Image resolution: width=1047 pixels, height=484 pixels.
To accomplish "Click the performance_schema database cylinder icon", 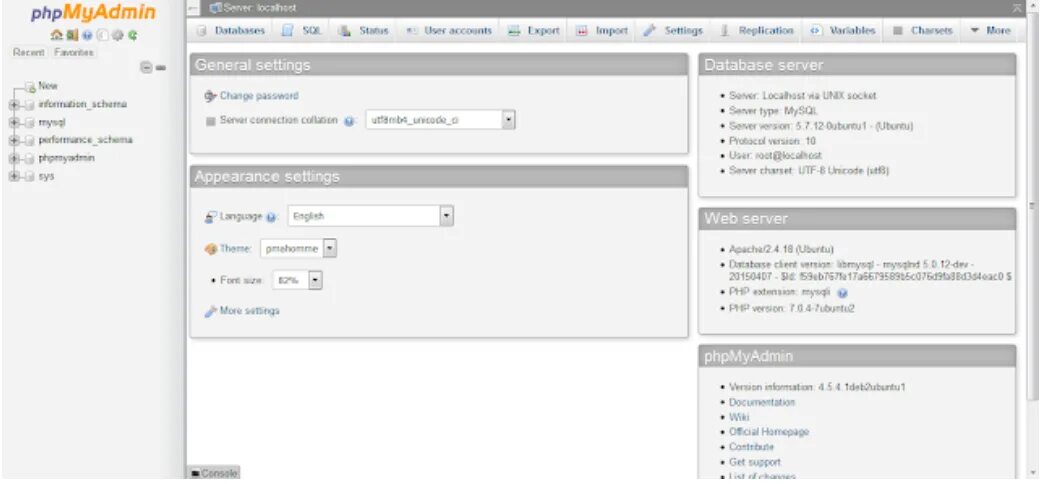I will [29, 140].
